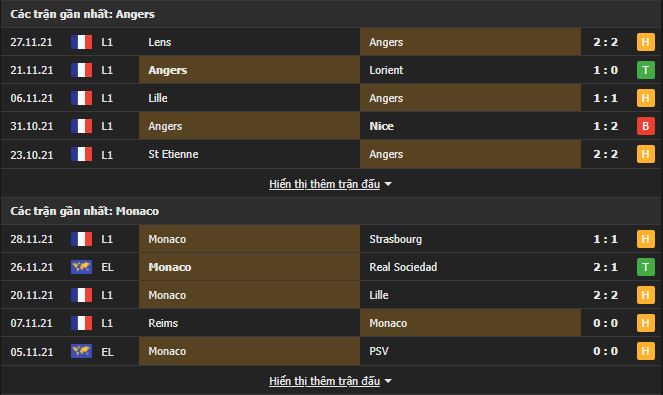Select the Nice team name in the 31.10.21 match
This screenshot has height=395, width=663.
(x=381, y=126)
